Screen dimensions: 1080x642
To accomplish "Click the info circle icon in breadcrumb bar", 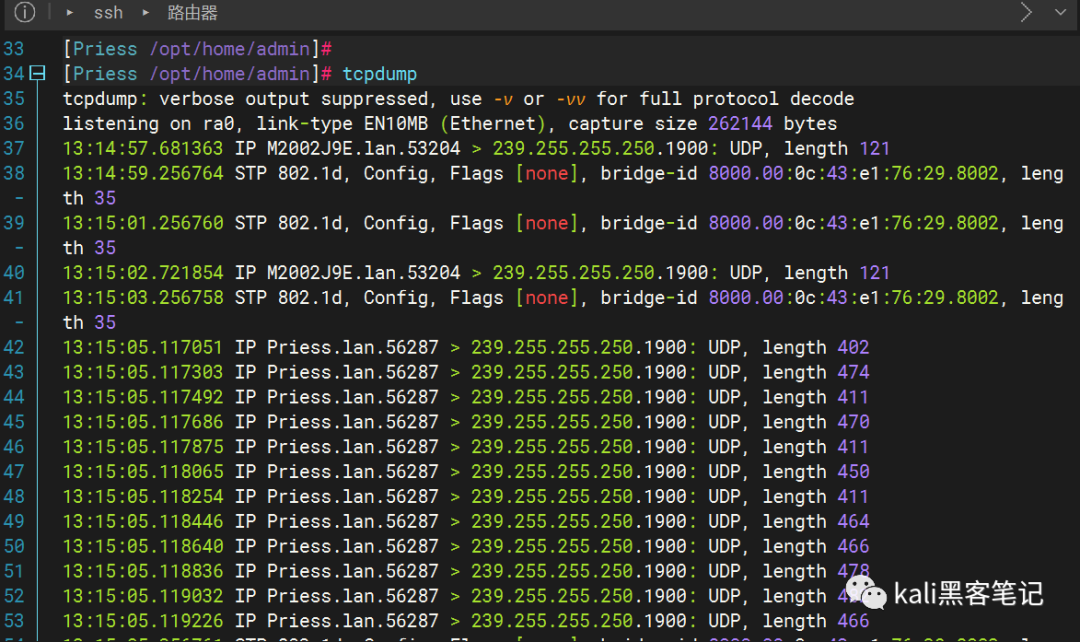I will click(25, 12).
